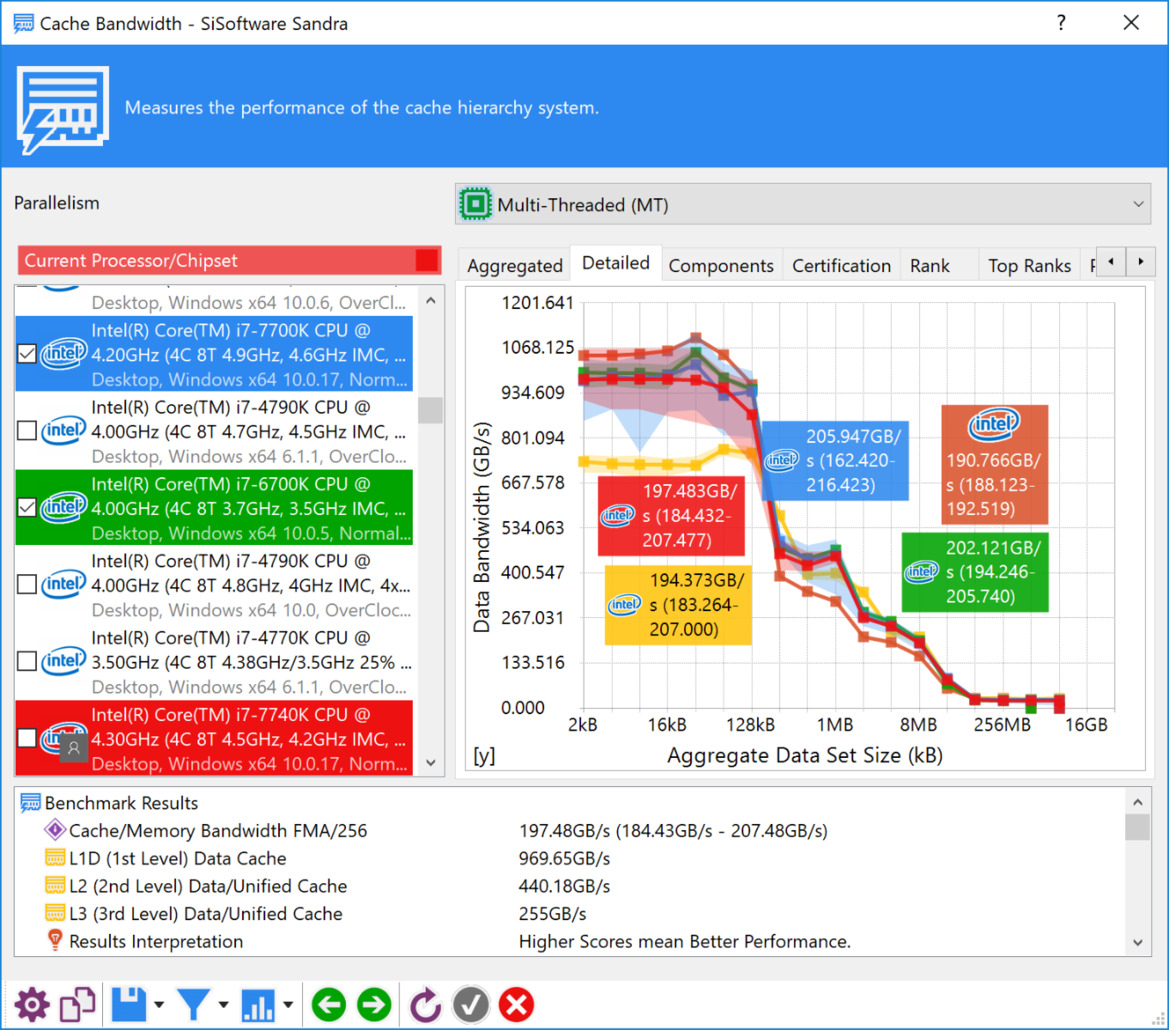Click the Benchmark Results scrollbar thumb
Screen dimensions: 1169x1030
pyautogui.click(x=1137, y=827)
